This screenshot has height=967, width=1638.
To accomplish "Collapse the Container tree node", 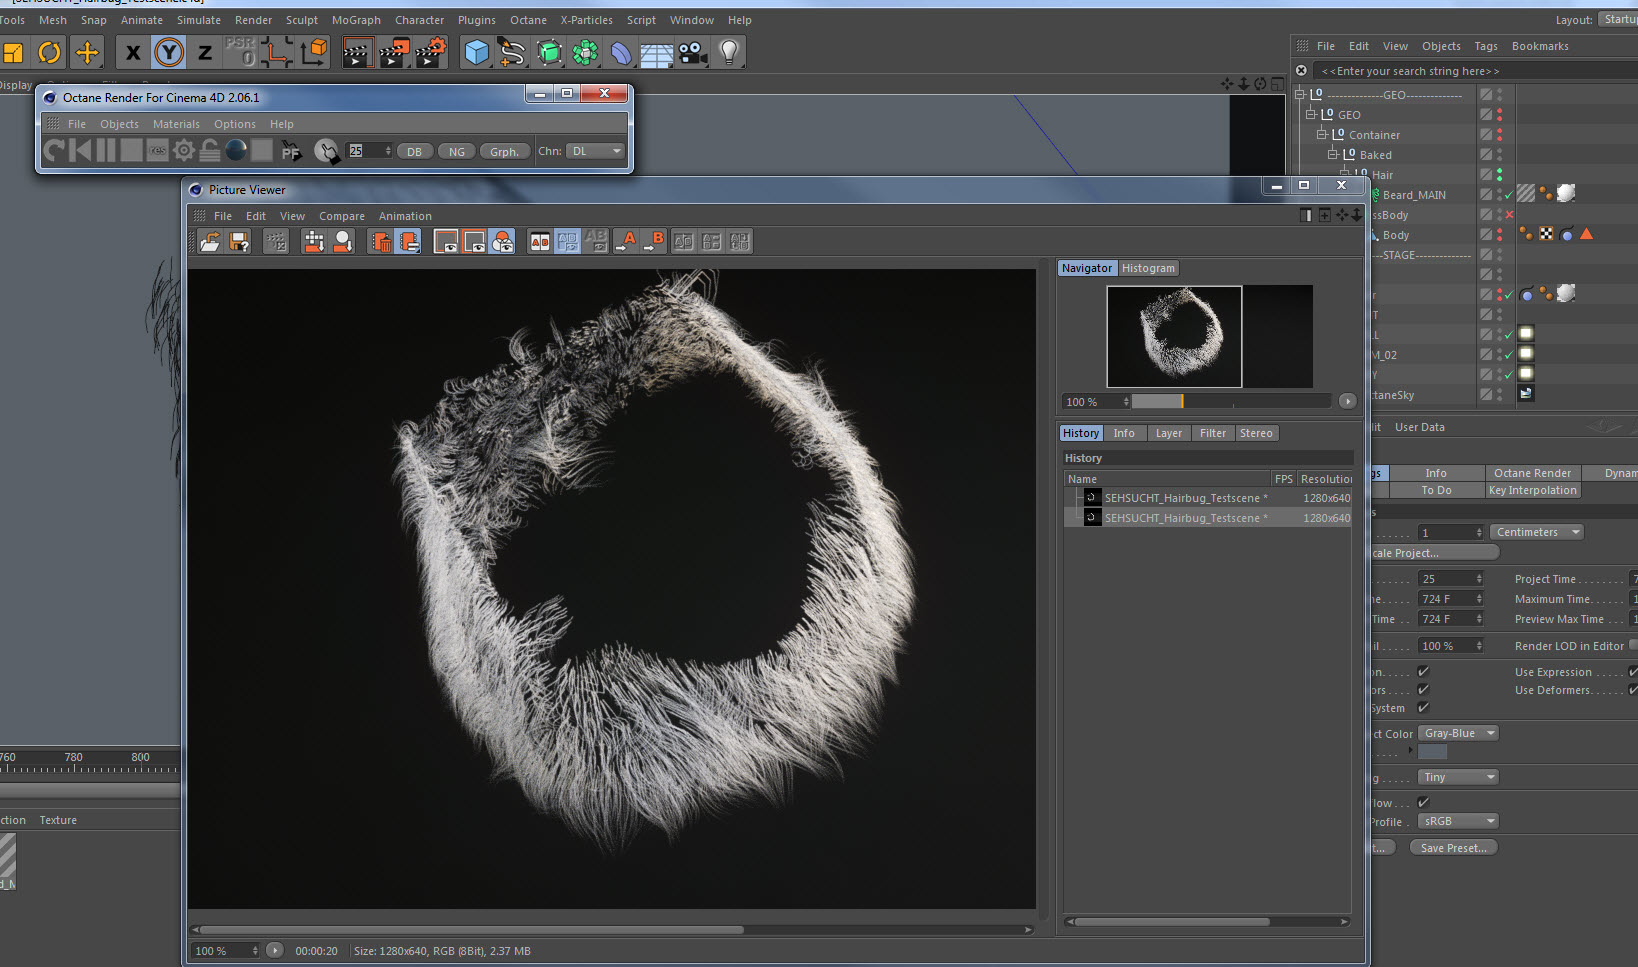I will click(x=1322, y=135).
